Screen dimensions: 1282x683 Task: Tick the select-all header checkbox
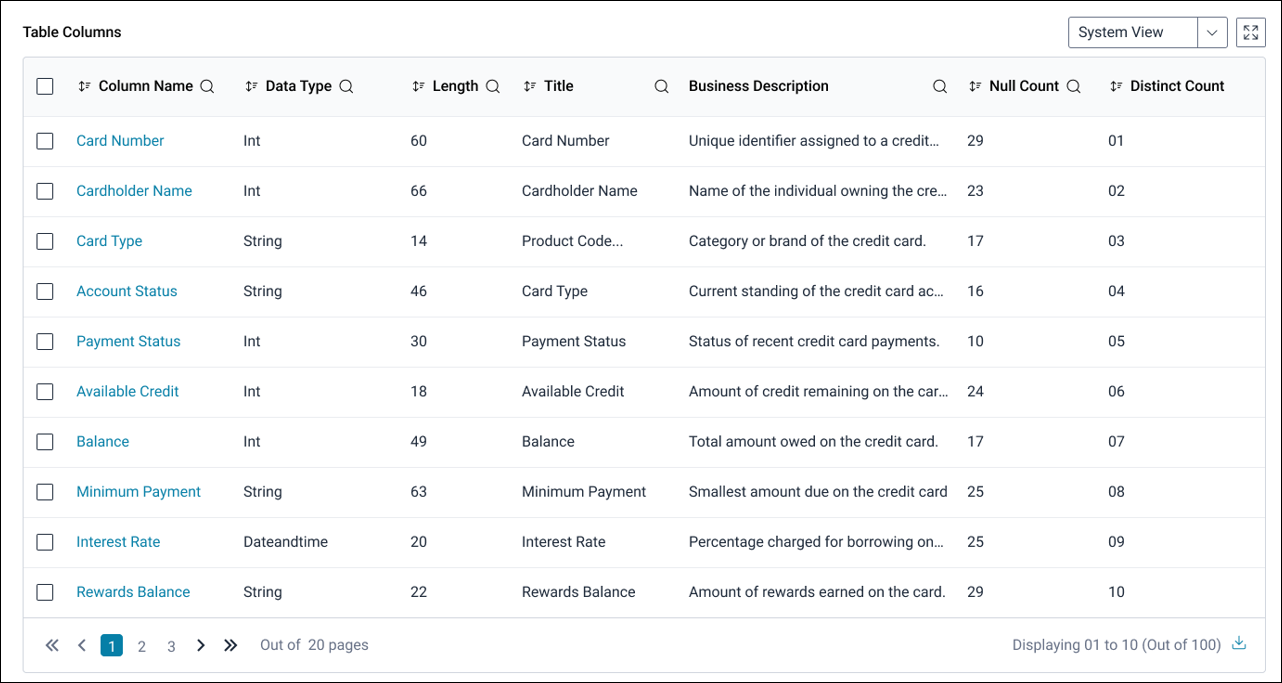(x=45, y=87)
